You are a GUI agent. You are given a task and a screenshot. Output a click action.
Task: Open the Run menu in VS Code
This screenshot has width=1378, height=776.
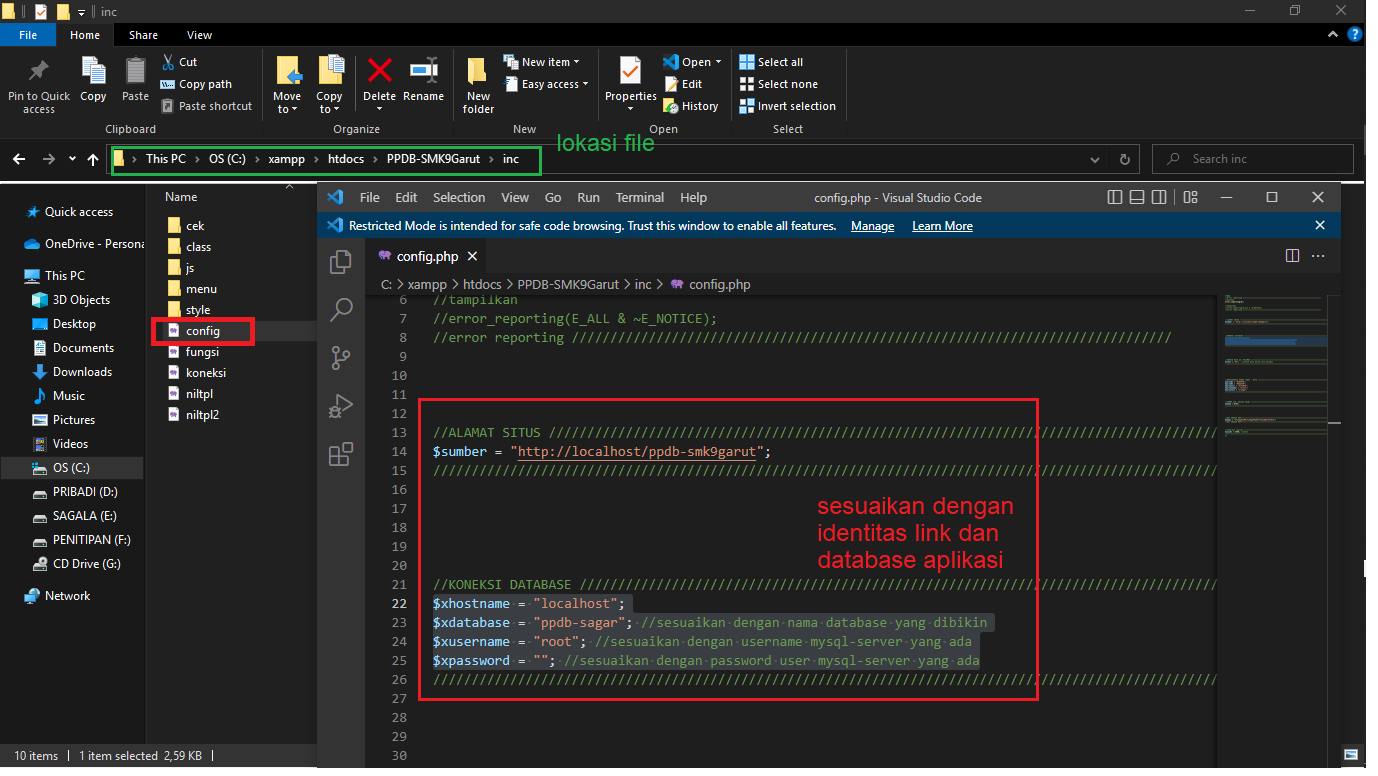(589, 197)
